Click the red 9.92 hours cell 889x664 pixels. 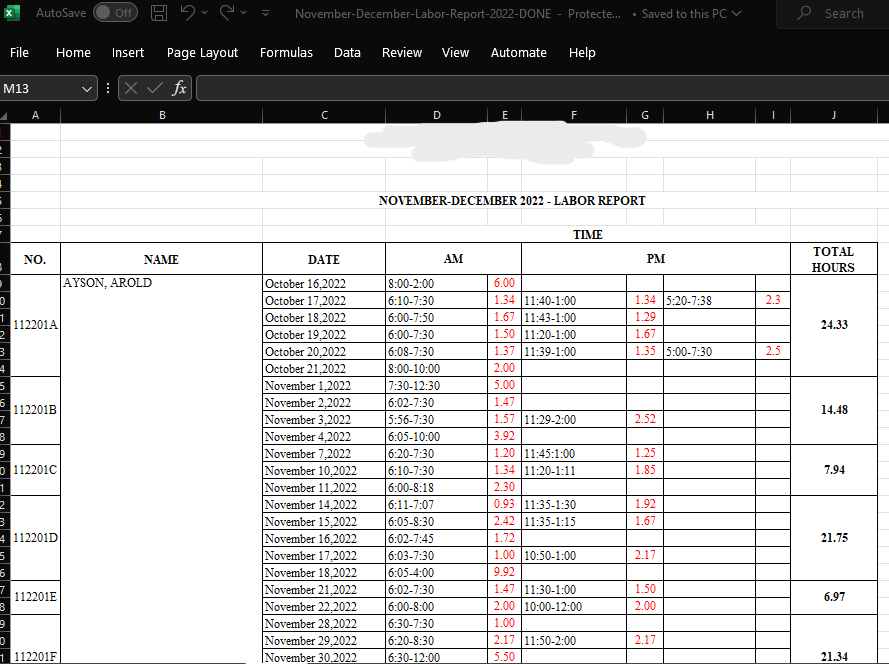tap(504, 572)
